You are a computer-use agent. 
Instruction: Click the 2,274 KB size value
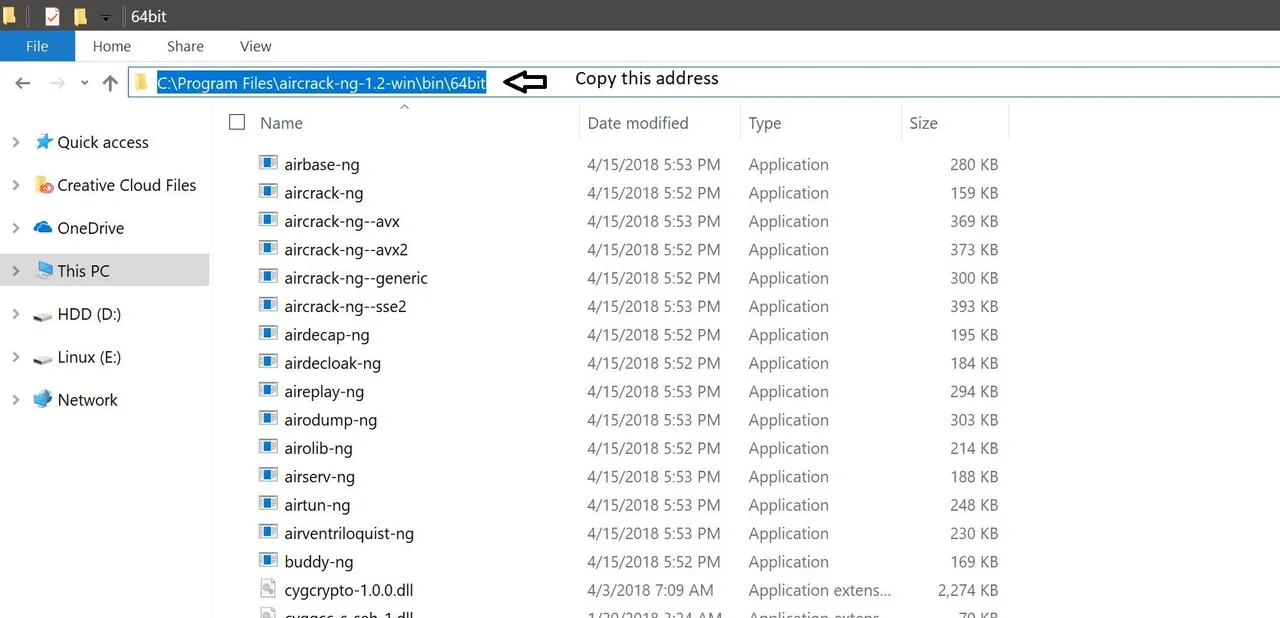[x=968, y=590]
